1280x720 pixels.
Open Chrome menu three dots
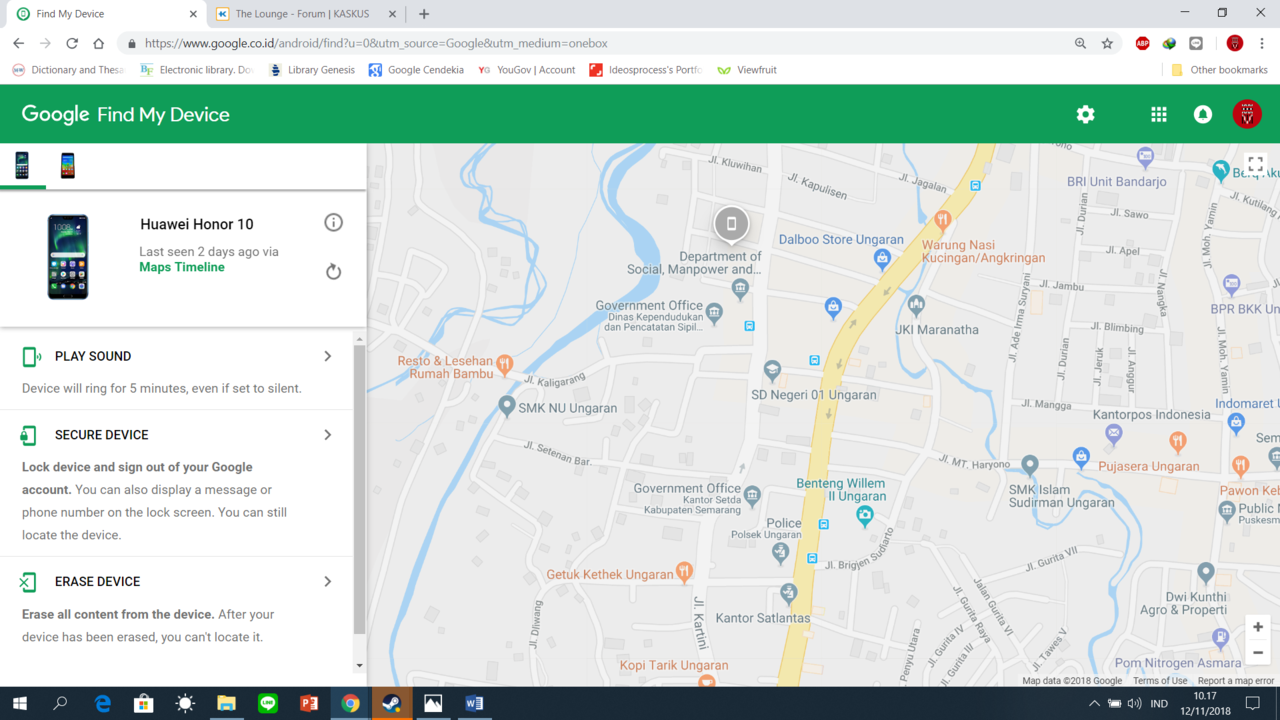(1262, 43)
